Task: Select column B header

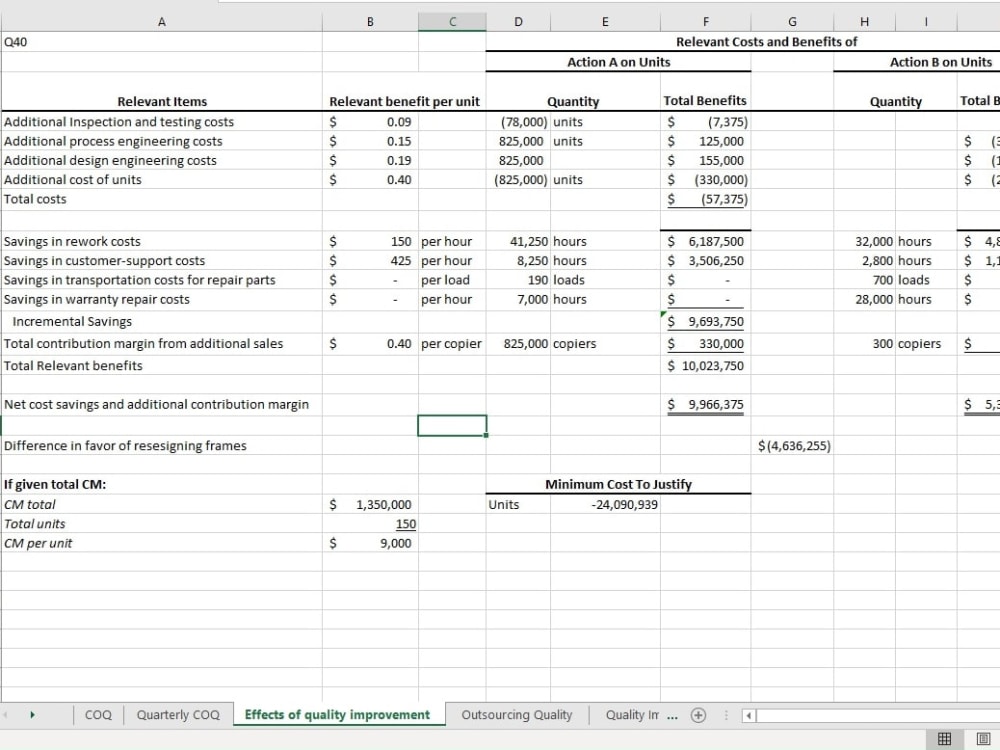Action: 370,22
